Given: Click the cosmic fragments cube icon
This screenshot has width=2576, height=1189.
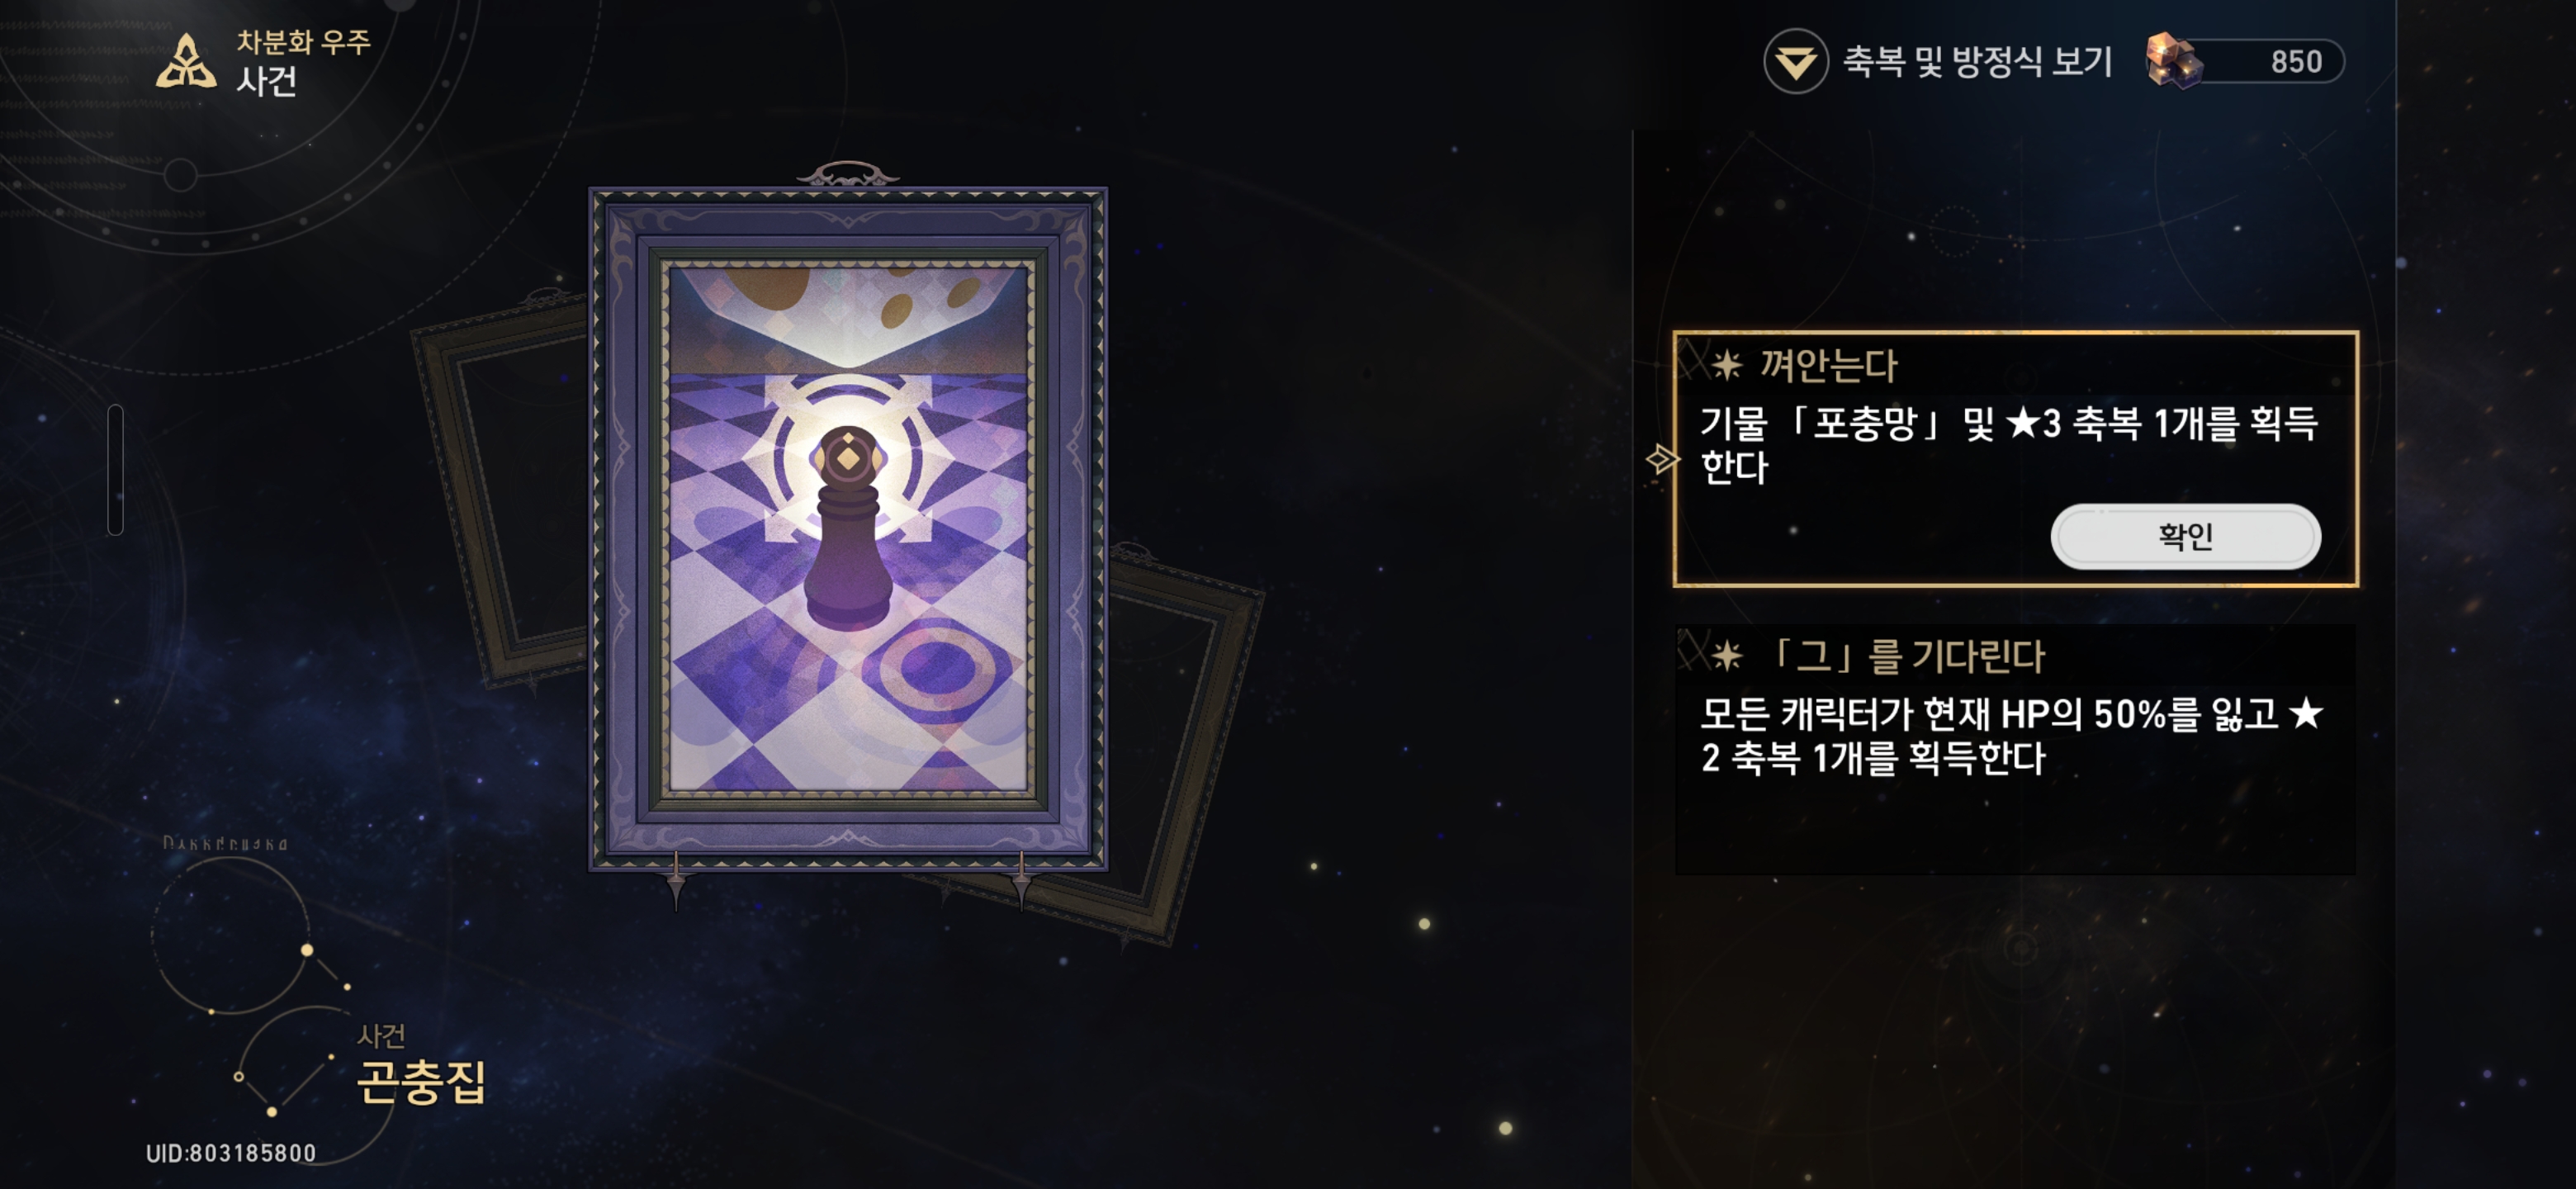Looking at the screenshot, I should point(2174,61).
